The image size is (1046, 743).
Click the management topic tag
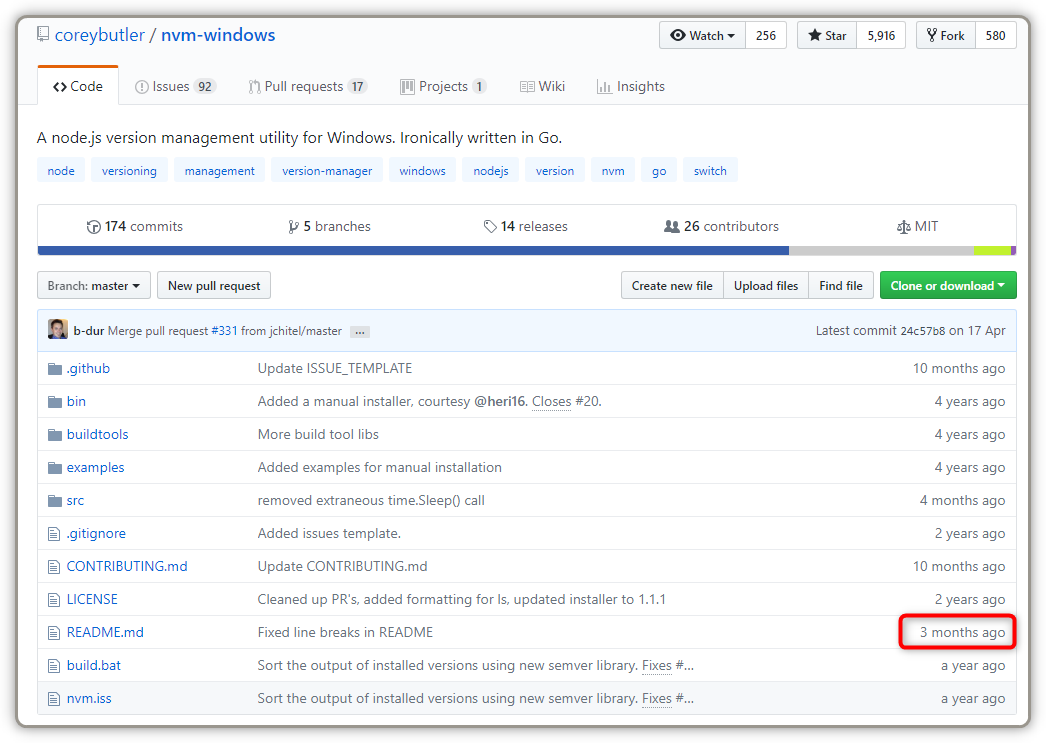219,171
